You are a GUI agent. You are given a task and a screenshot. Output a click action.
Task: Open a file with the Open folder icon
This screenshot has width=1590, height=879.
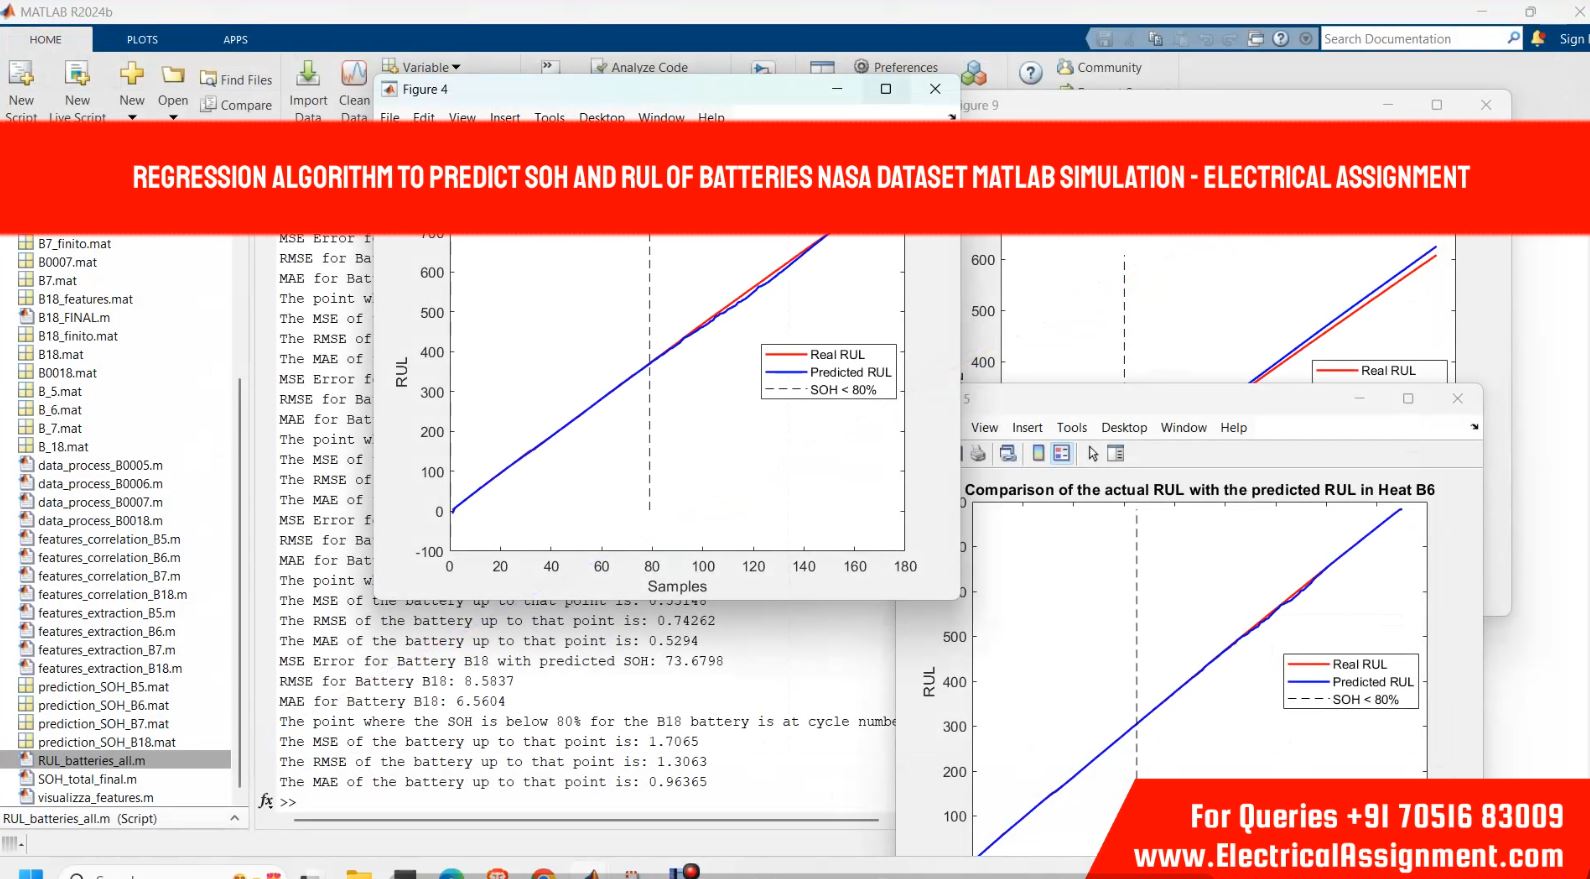[x=173, y=74]
